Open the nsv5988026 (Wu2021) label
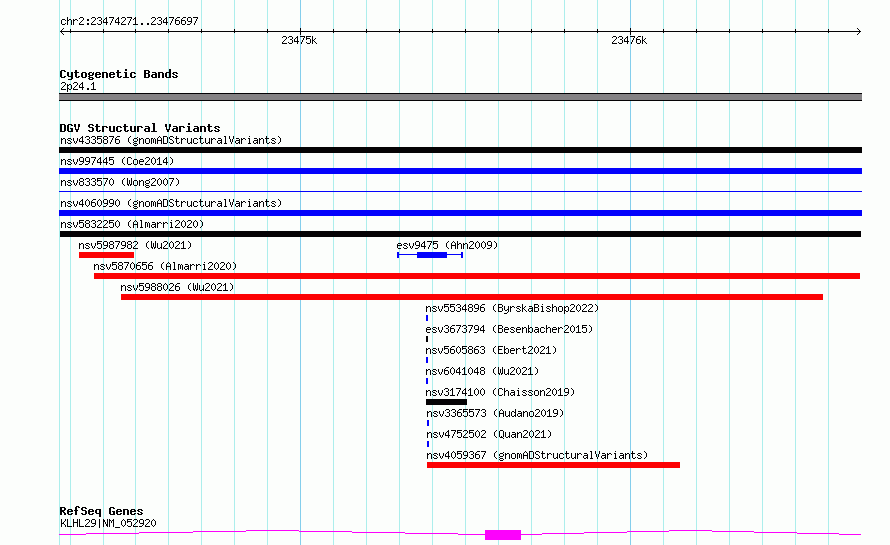 tap(177, 287)
